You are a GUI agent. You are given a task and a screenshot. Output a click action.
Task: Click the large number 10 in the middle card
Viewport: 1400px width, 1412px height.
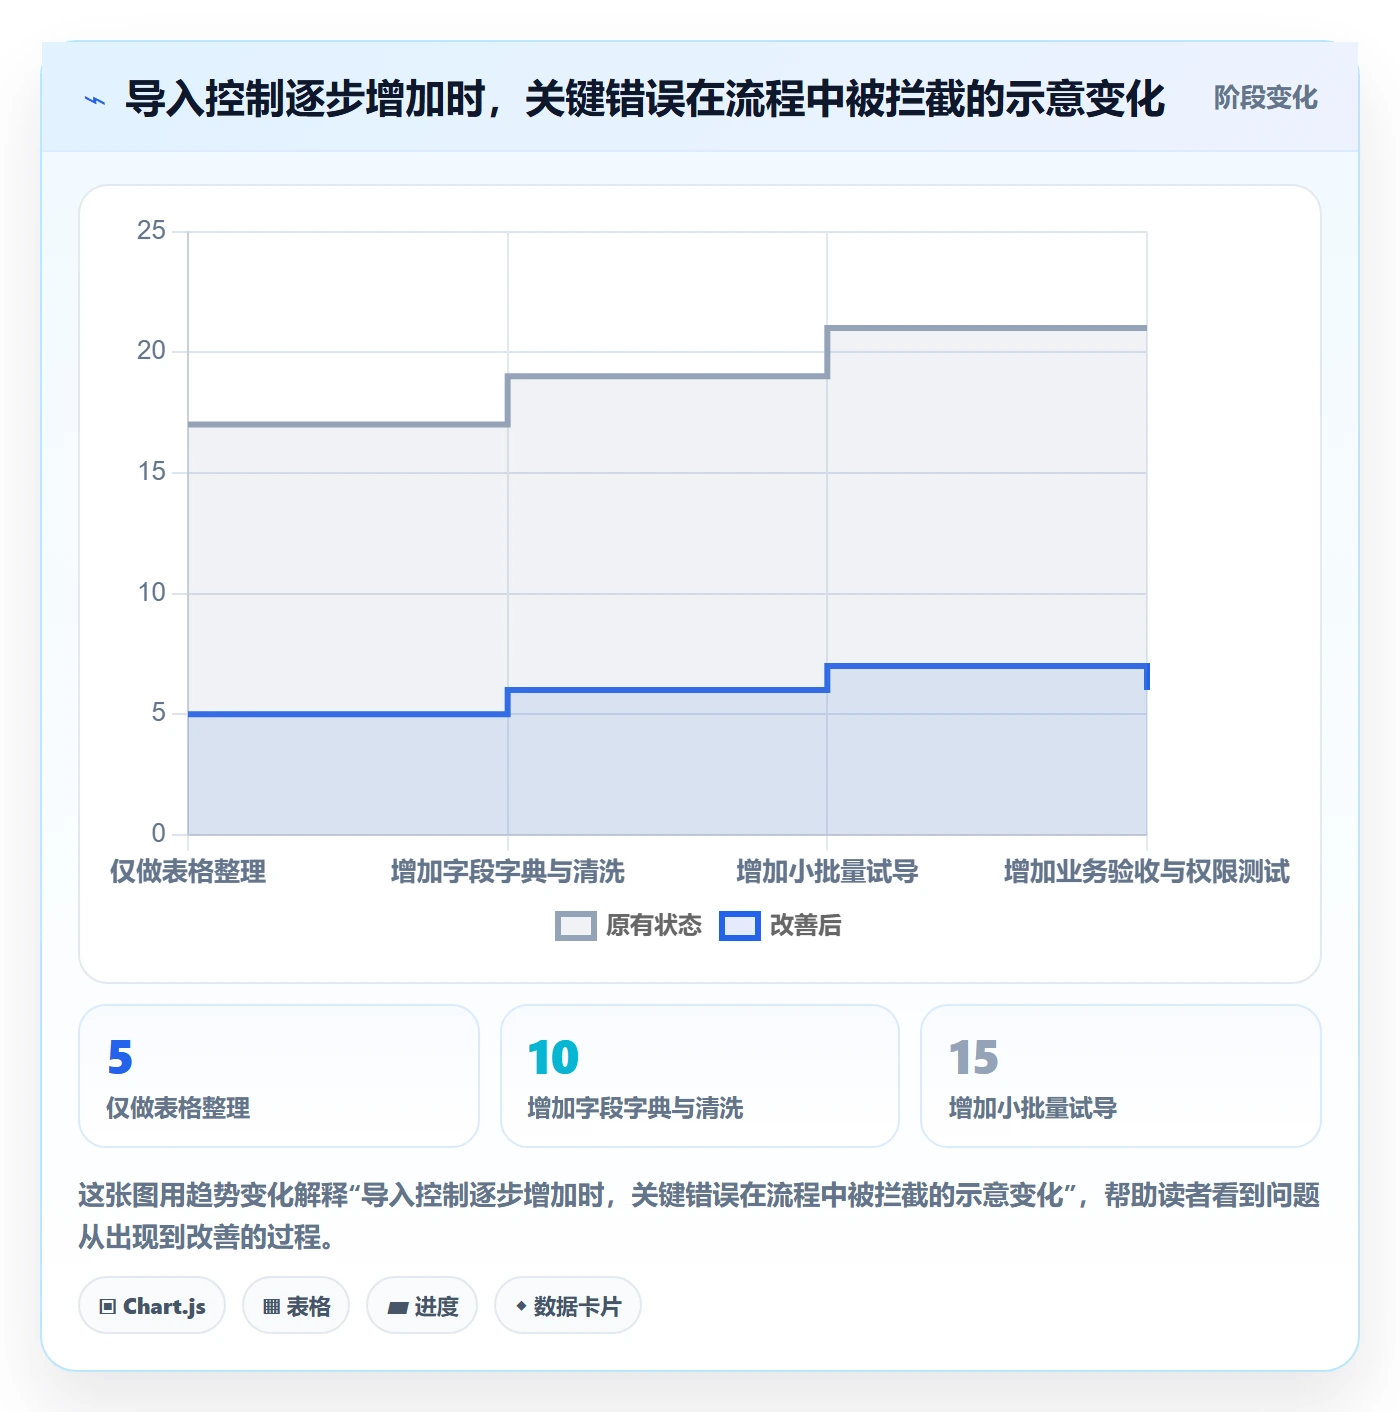click(x=553, y=1057)
